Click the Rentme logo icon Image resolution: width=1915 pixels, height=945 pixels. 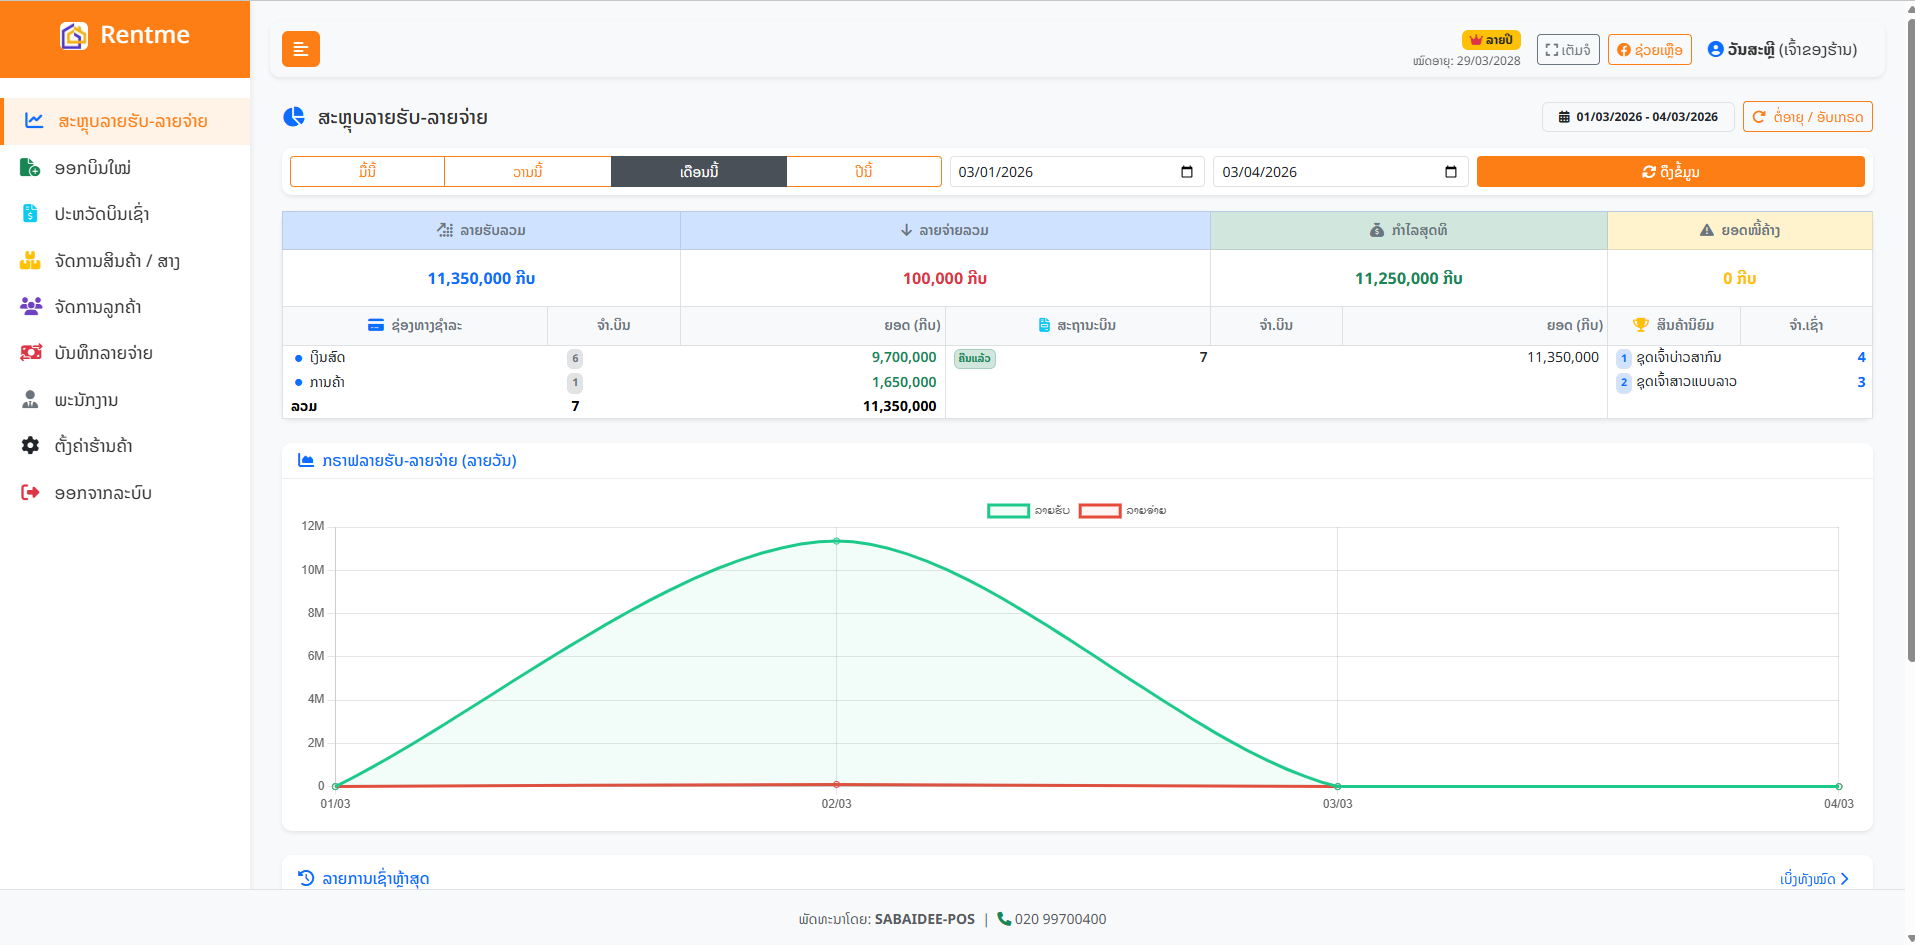click(74, 36)
